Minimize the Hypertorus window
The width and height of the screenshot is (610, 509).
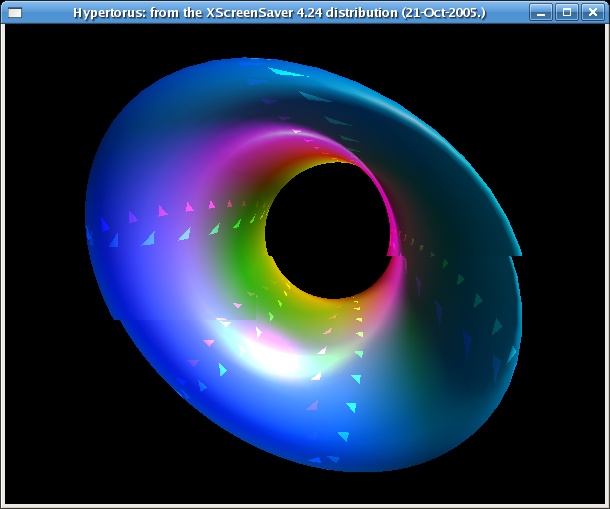[x=541, y=12]
